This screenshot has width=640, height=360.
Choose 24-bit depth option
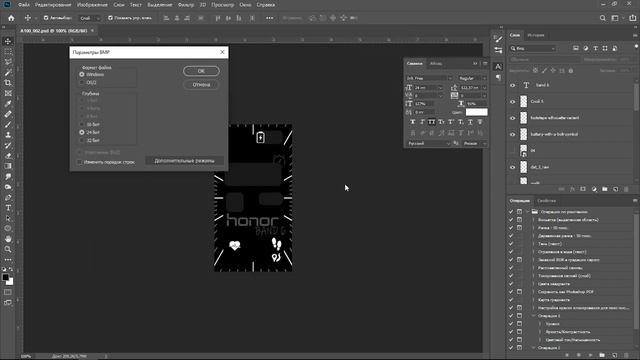(x=82, y=132)
